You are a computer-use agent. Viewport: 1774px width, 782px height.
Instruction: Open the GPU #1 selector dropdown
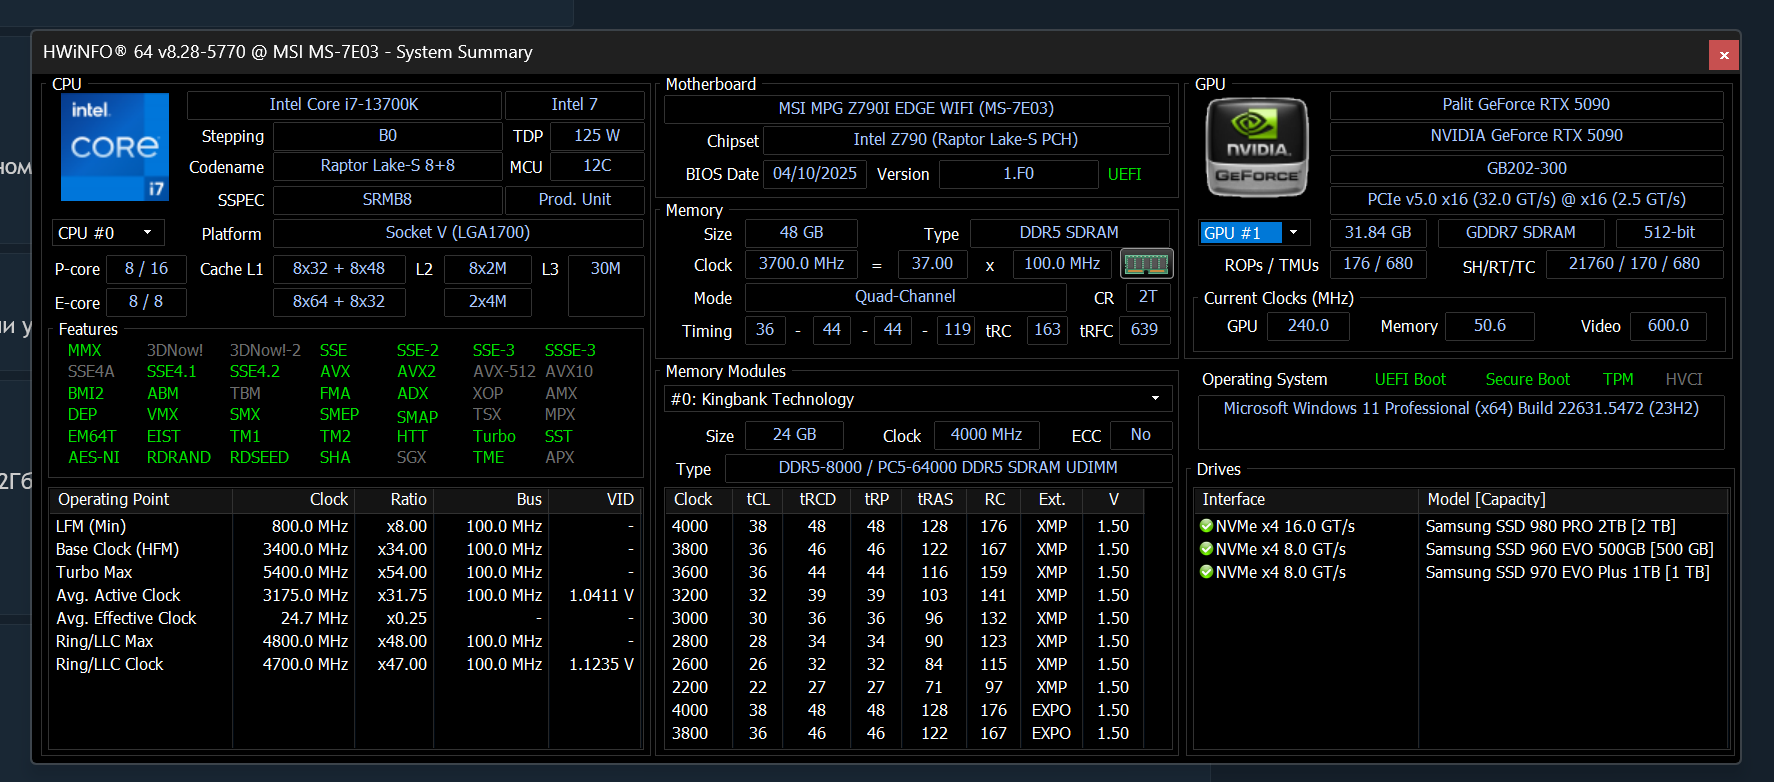[x=1293, y=233]
